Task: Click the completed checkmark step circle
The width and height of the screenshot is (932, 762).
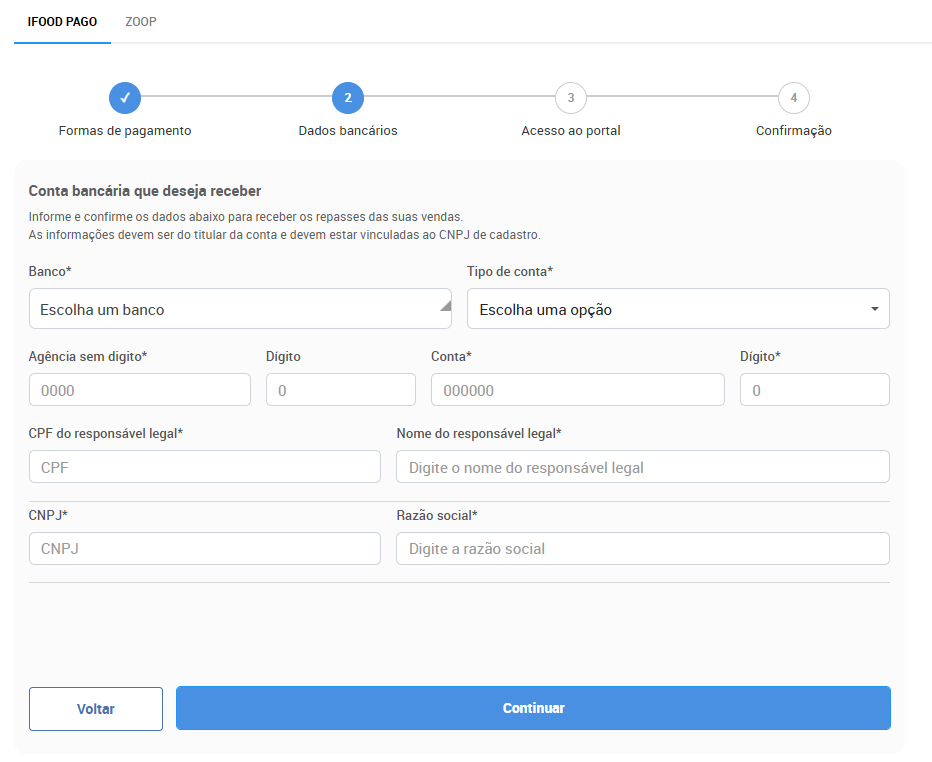Action: pyautogui.click(x=125, y=98)
